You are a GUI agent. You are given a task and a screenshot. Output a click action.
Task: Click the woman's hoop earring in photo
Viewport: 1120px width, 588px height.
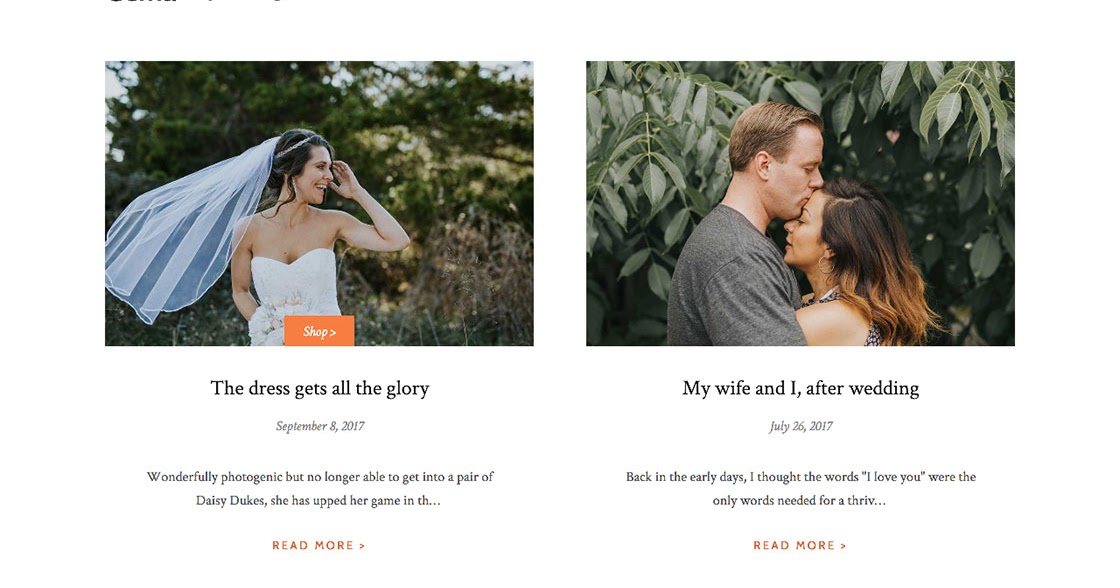[x=826, y=265]
